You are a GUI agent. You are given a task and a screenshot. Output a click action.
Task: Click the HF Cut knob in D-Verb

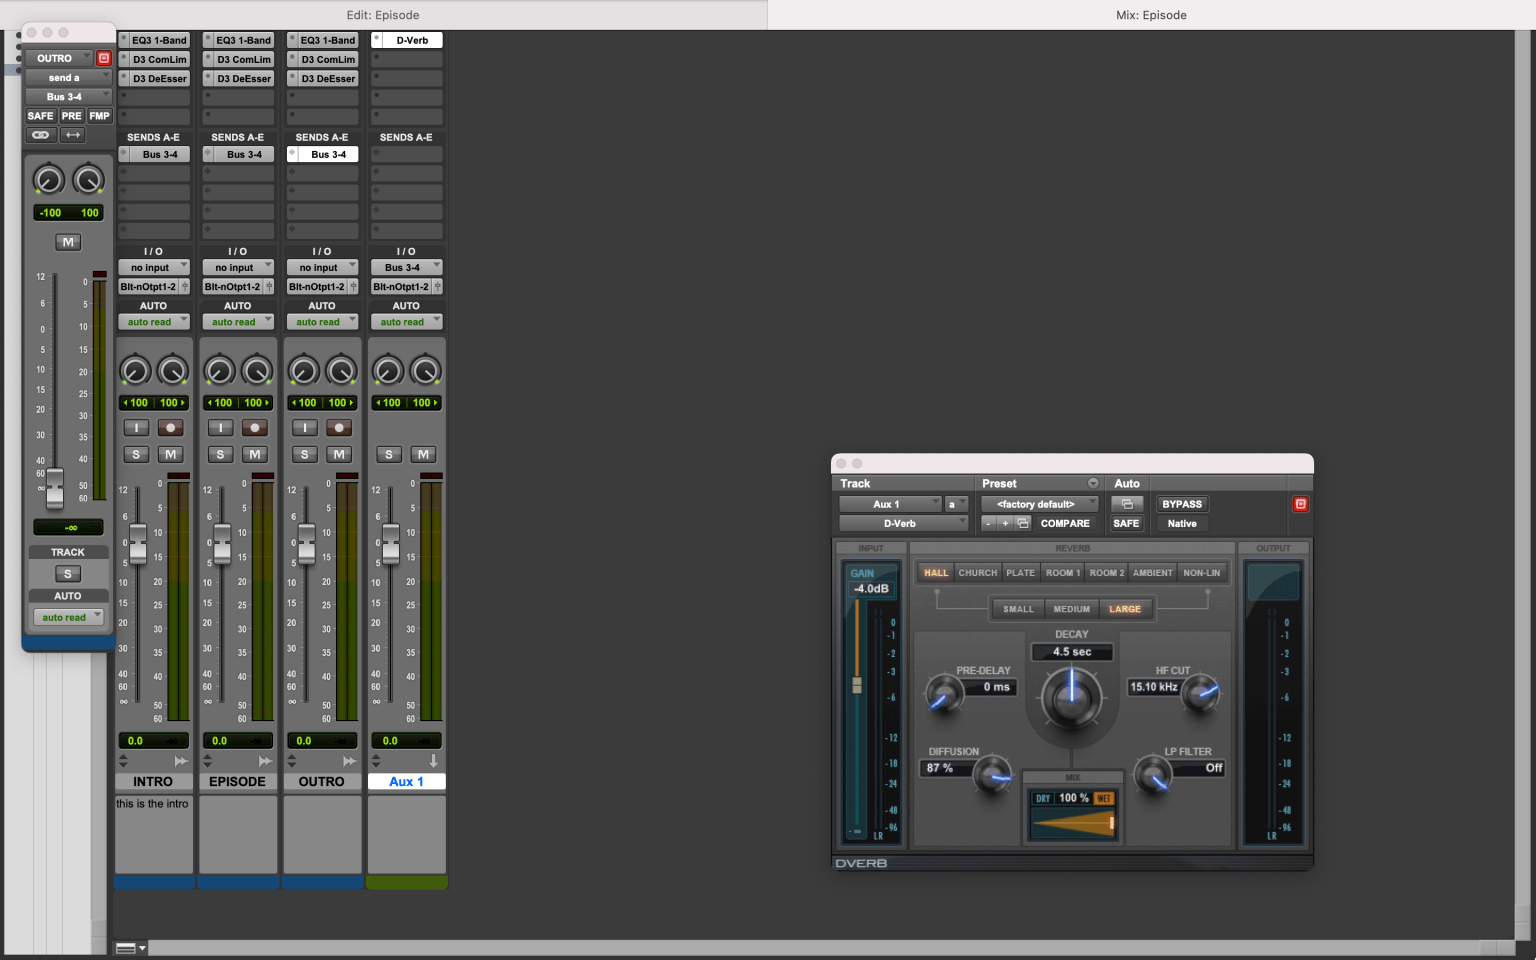coord(1200,692)
